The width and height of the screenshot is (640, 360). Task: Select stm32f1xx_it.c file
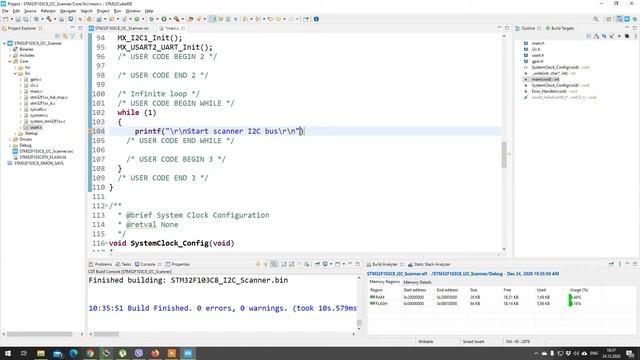coord(42,103)
